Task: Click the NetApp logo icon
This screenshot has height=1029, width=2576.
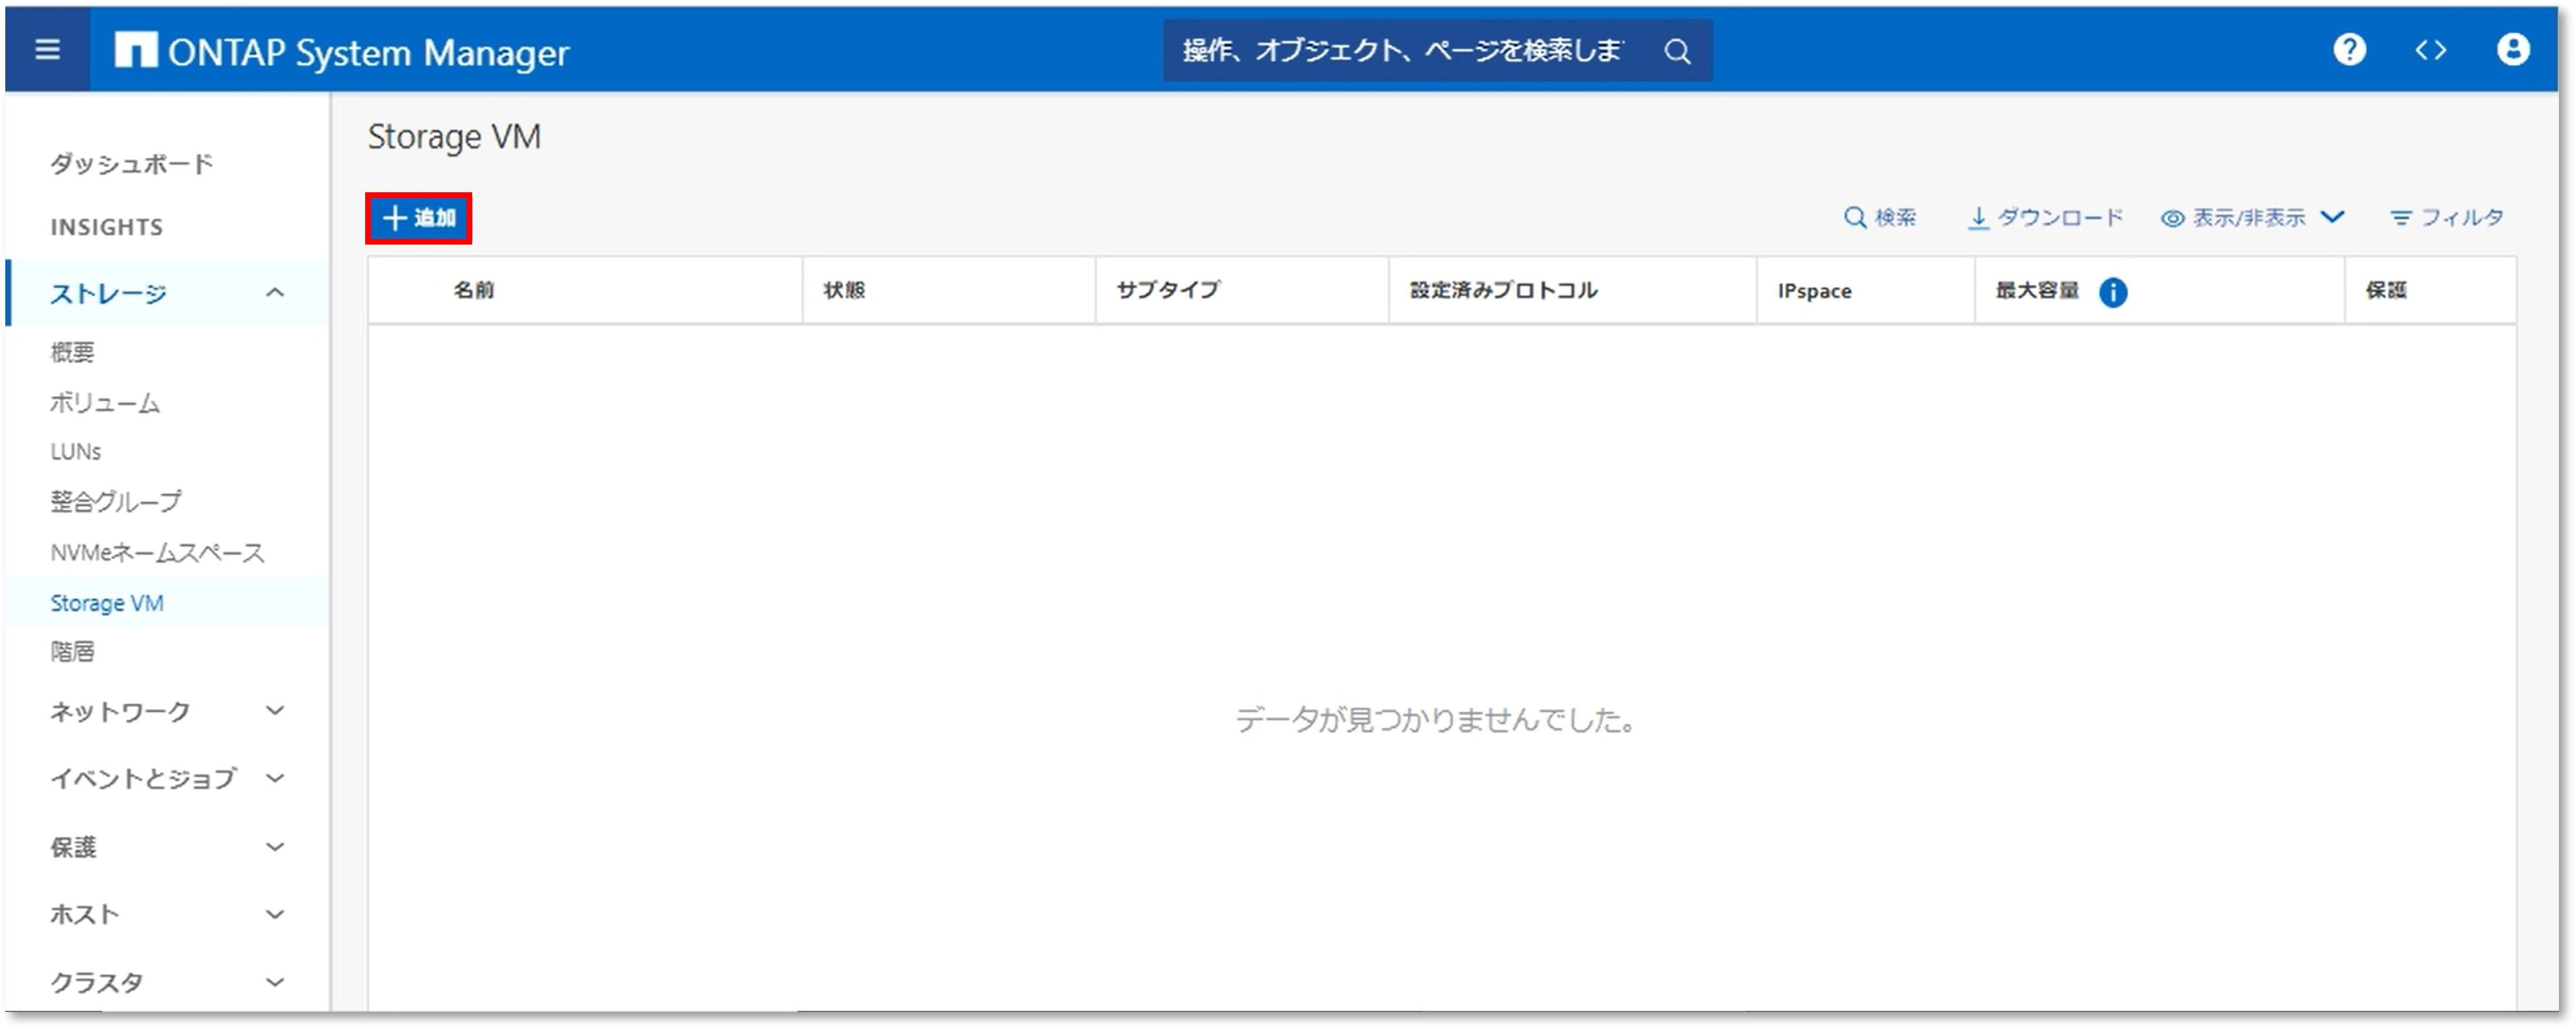Action: pyautogui.click(x=135, y=50)
